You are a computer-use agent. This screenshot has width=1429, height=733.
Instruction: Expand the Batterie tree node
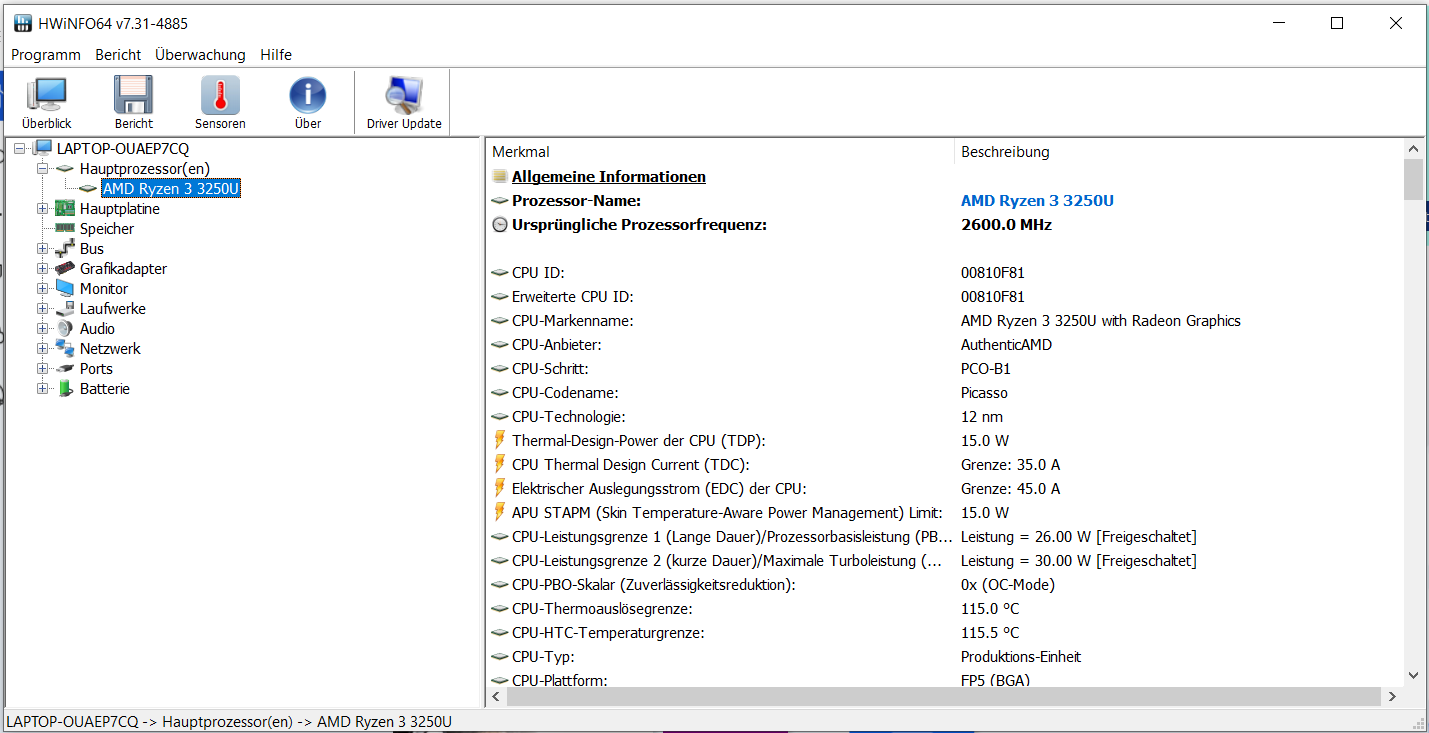coord(42,389)
